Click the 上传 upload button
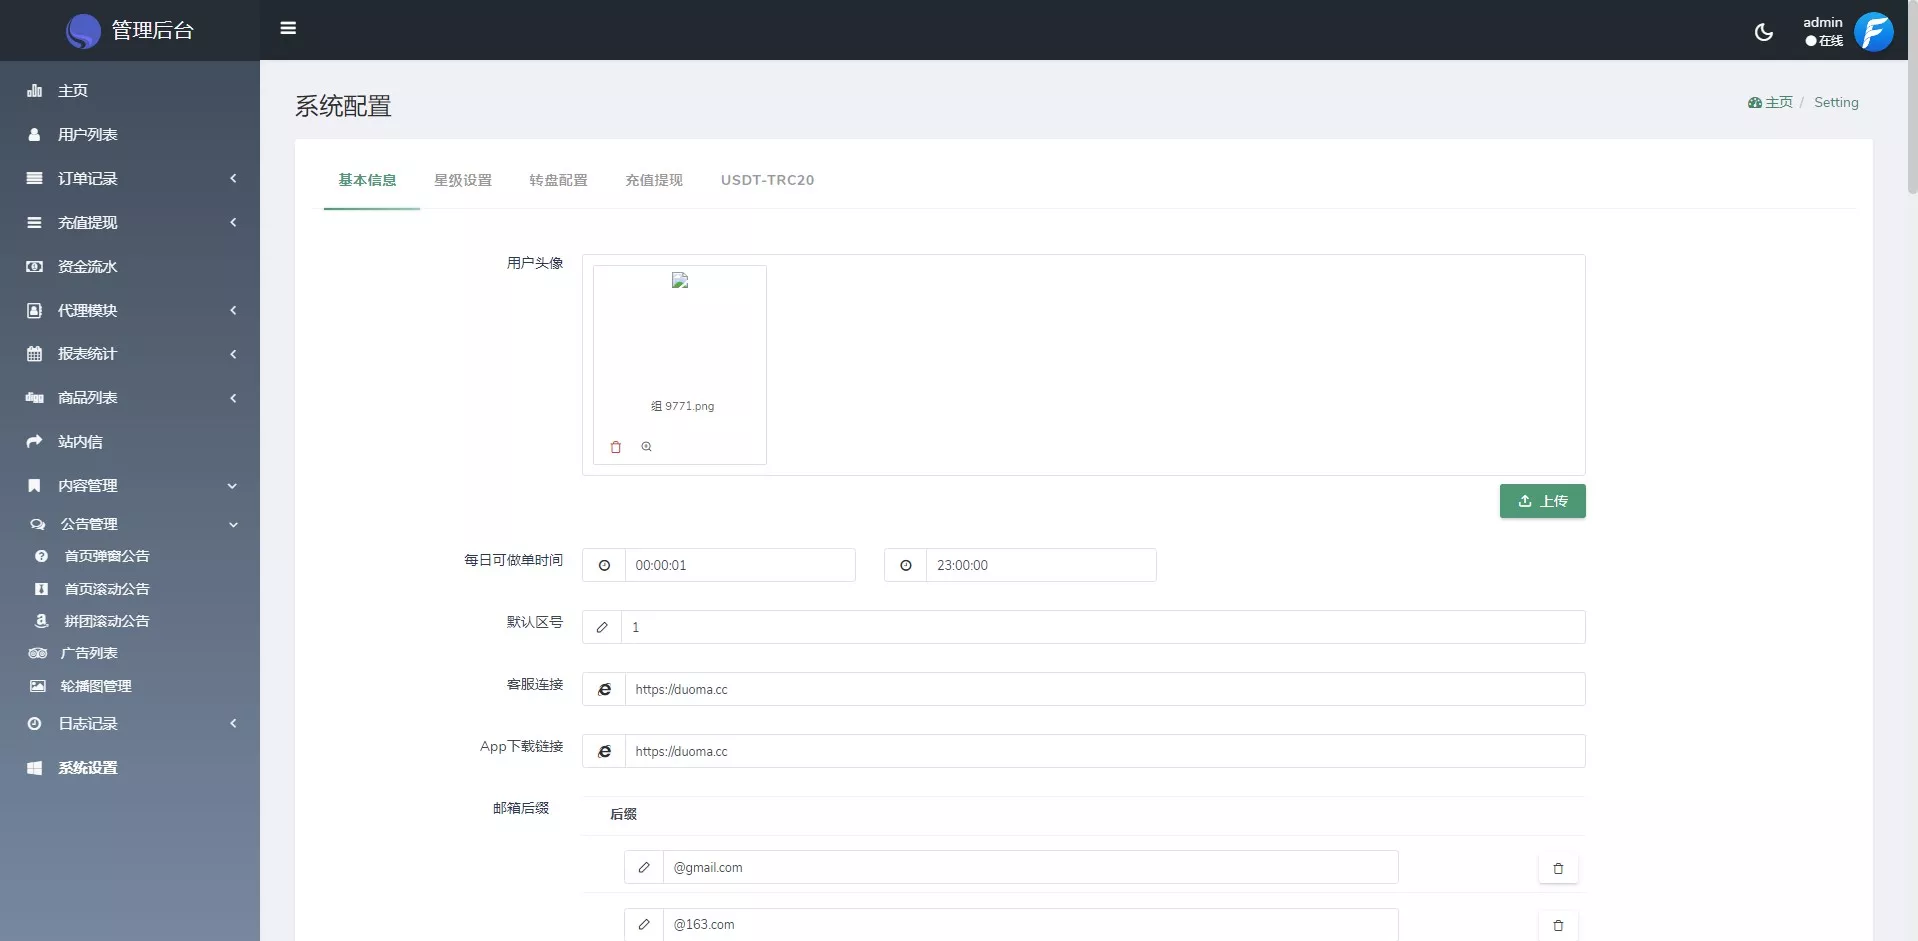 click(1542, 500)
